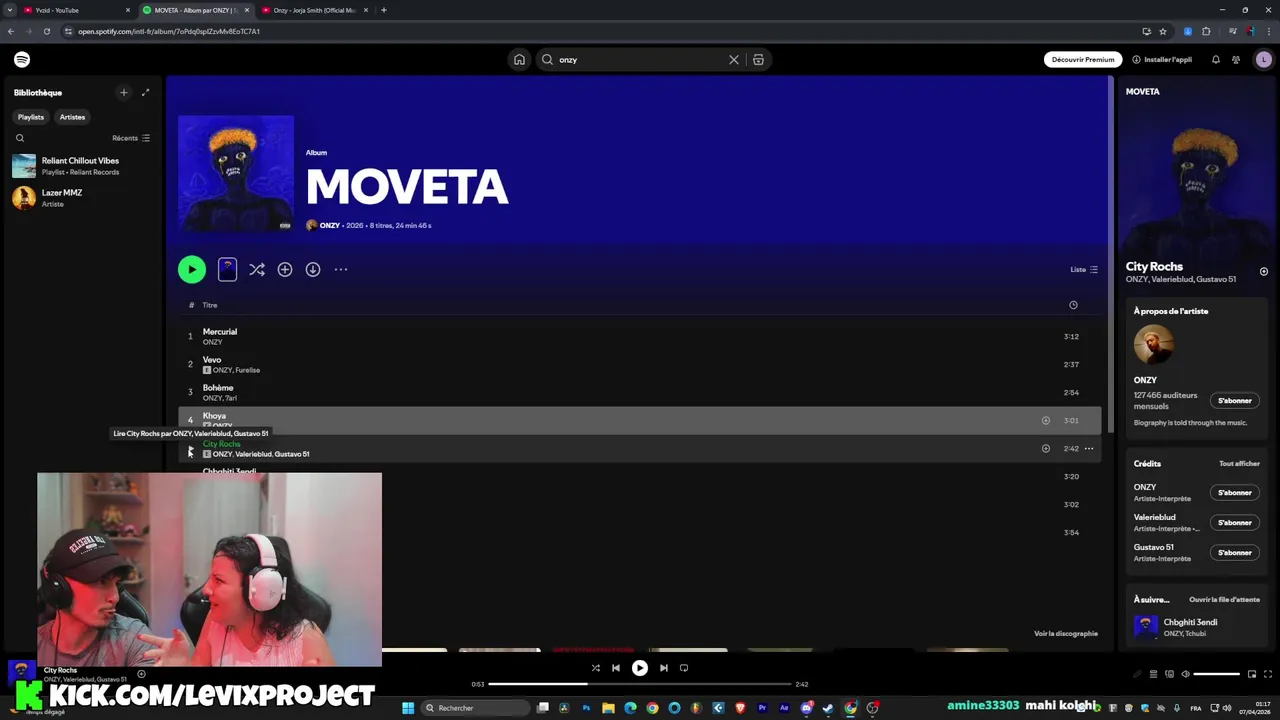Skip to previous track

616,668
